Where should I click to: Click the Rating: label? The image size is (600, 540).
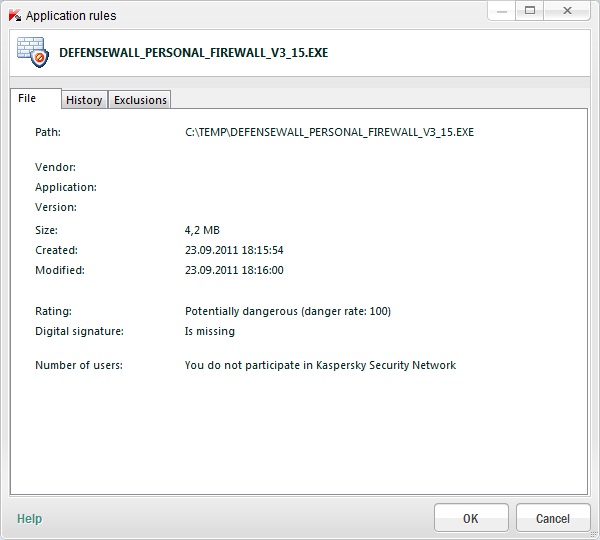[53, 311]
